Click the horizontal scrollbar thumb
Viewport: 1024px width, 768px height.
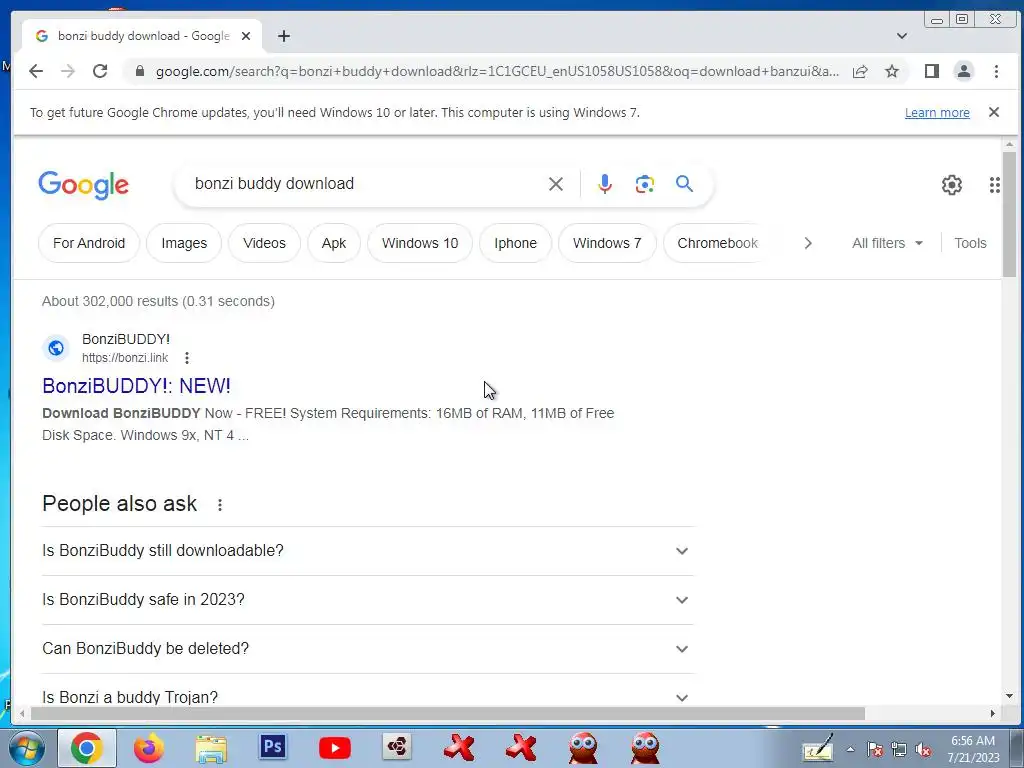(x=447, y=714)
